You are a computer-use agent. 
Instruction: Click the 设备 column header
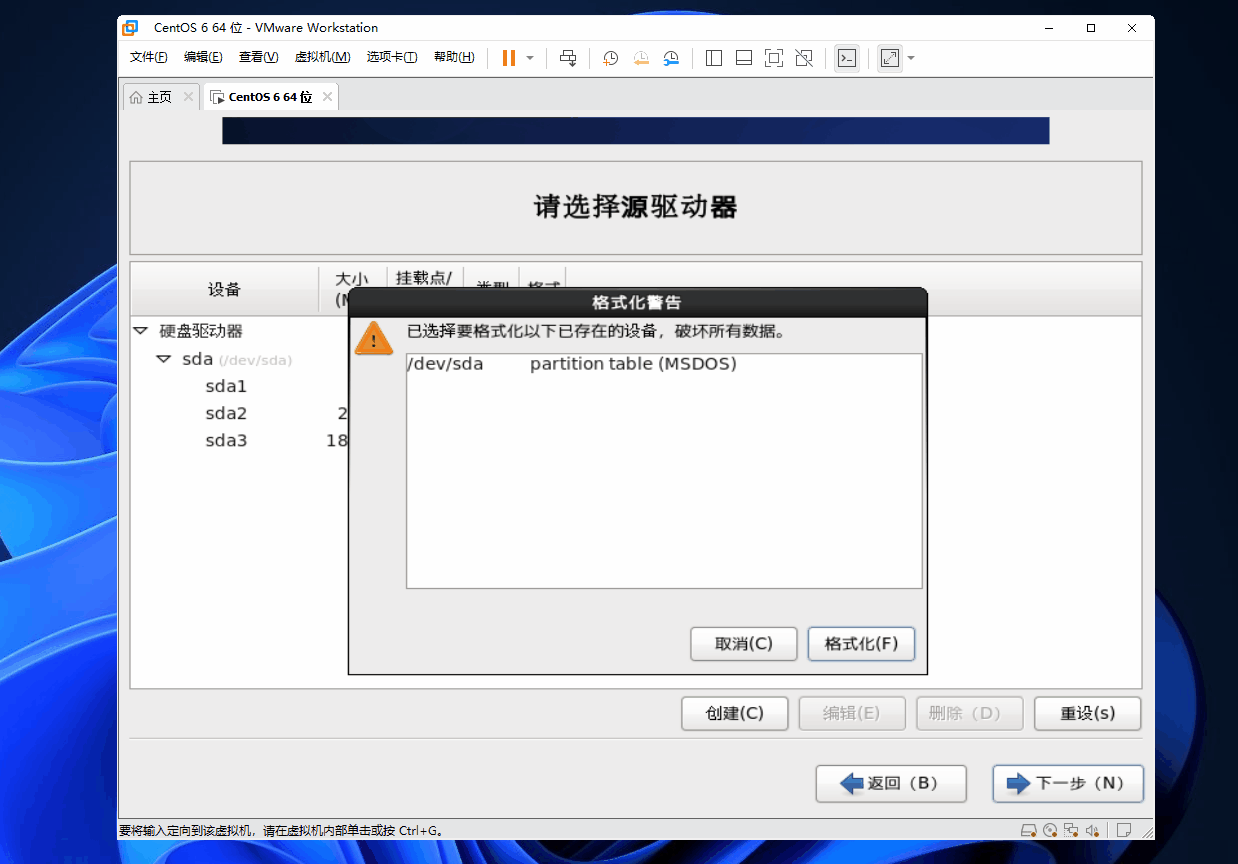(225, 290)
